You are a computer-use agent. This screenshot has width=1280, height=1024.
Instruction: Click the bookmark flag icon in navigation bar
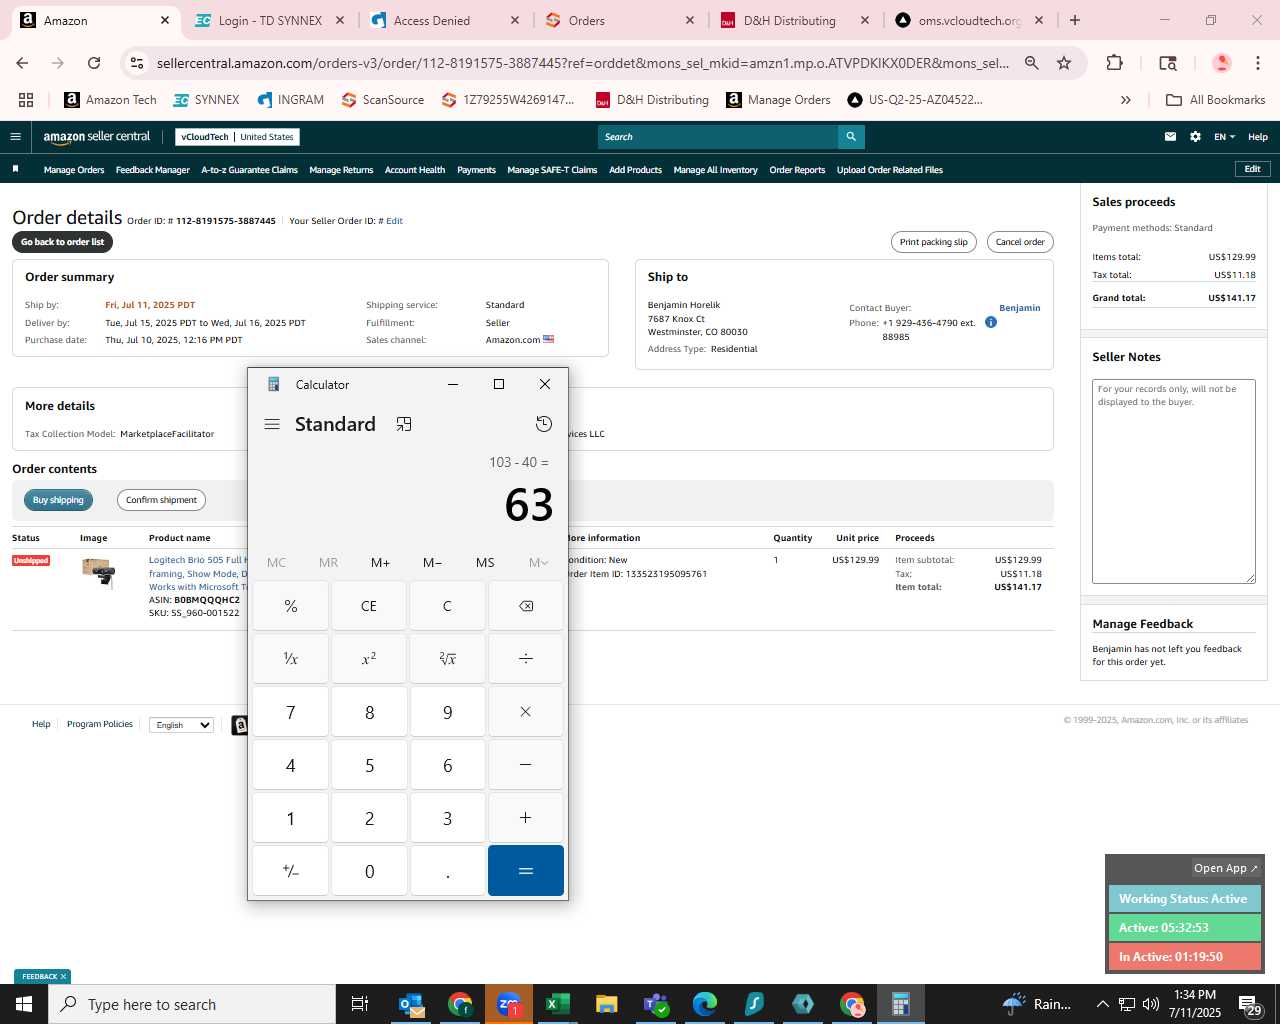tap(15, 169)
